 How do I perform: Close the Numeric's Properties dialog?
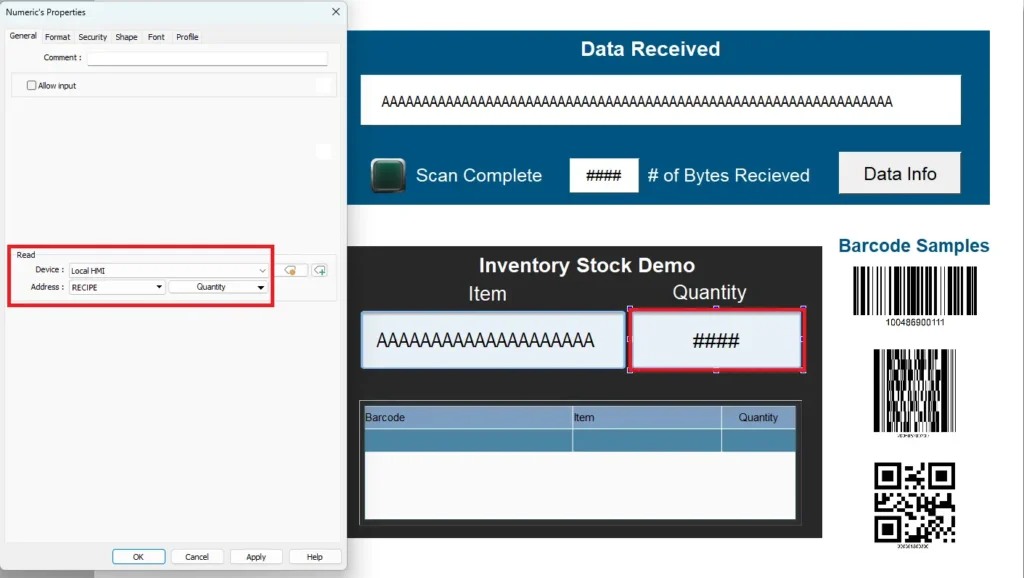click(x=335, y=12)
